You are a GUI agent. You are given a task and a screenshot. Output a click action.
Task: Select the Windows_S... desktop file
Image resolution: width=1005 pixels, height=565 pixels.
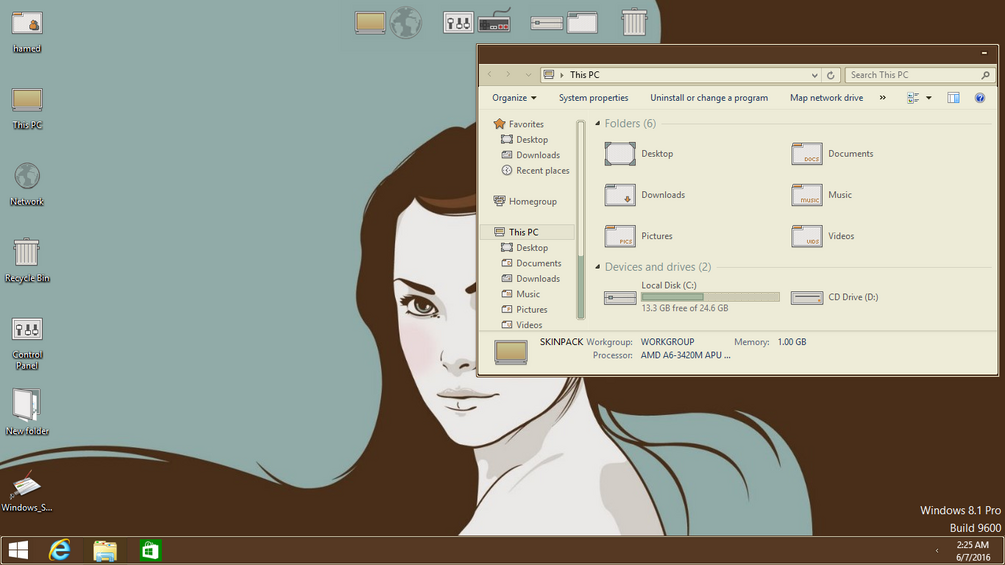(27, 491)
